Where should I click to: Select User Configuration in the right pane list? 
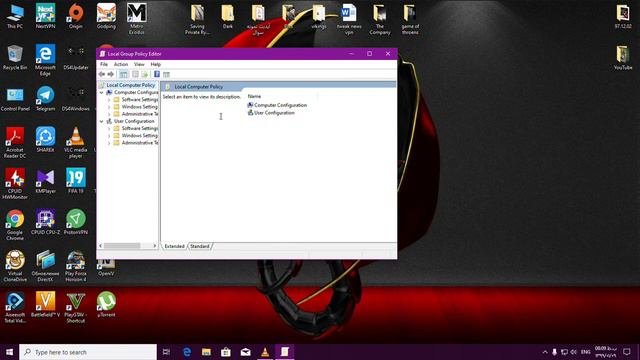pyautogui.click(x=271, y=113)
